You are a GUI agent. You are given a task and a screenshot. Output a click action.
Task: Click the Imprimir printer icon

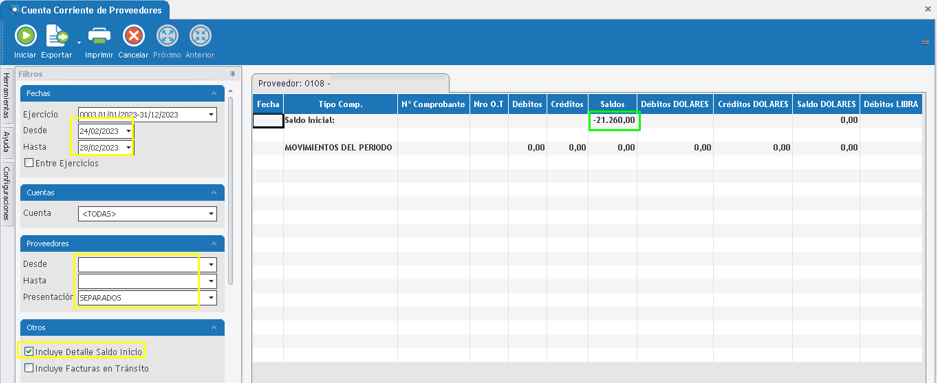click(99, 36)
